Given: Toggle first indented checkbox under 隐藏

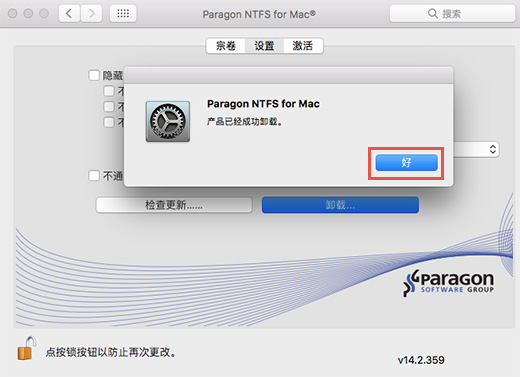Looking at the screenshot, I should click(109, 91).
